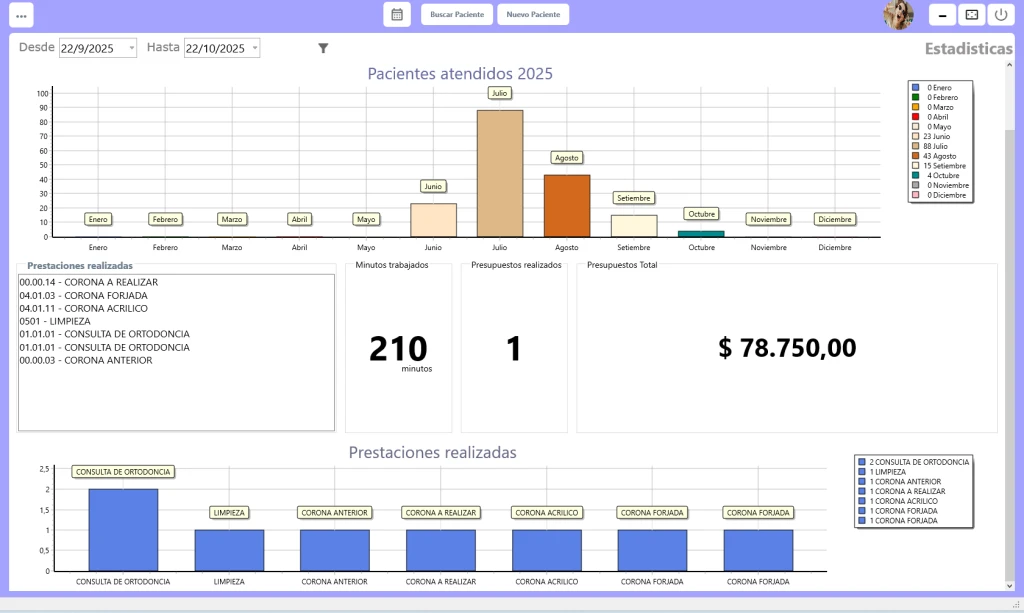The image size is (1024, 613).
Task: Click the Desde date input field
Action: click(90, 48)
